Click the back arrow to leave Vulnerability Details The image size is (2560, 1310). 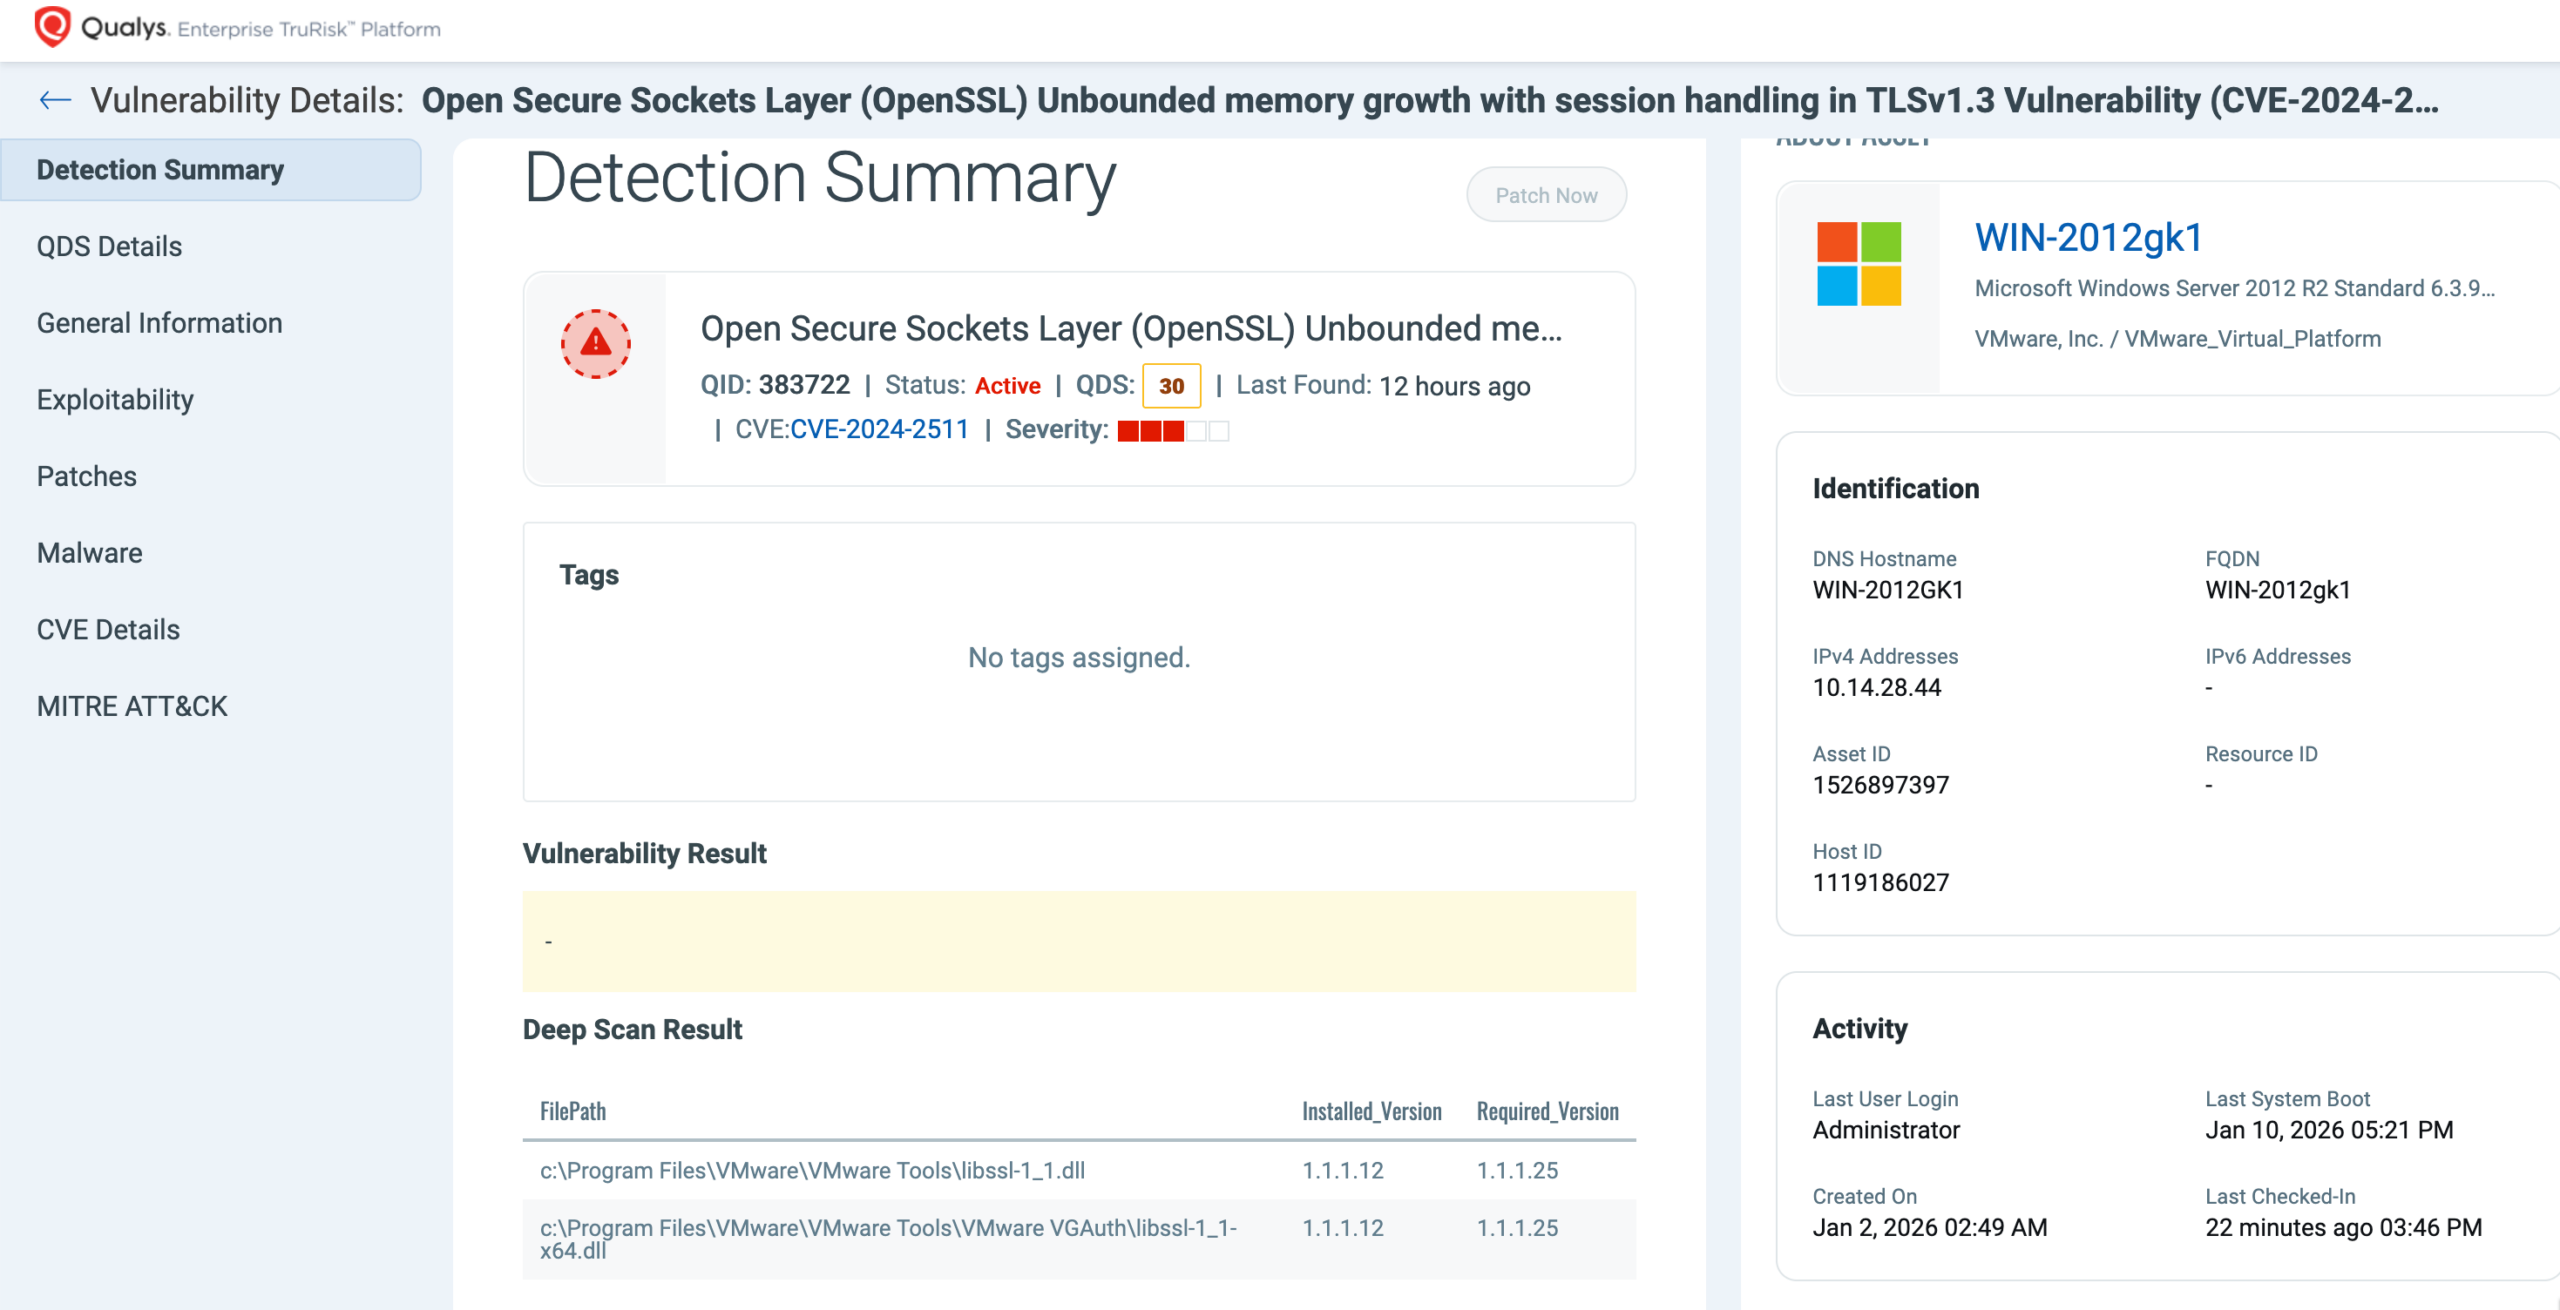(x=53, y=99)
